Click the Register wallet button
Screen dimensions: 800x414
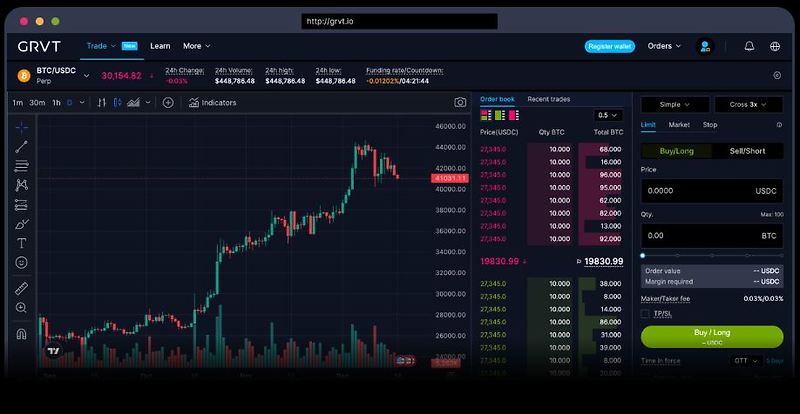pos(610,46)
